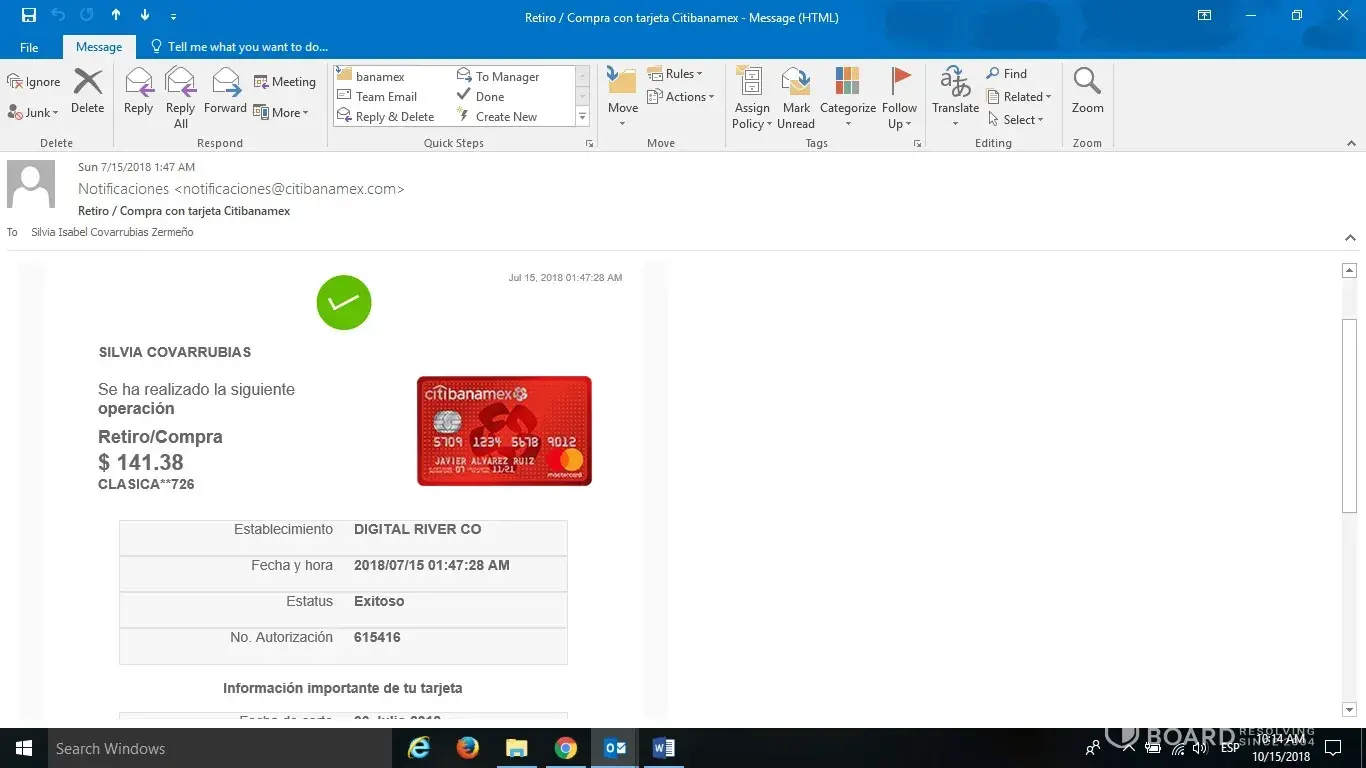Click the green checkmark icon in the email
Image resolution: width=1366 pixels, height=768 pixels.
pos(344,302)
